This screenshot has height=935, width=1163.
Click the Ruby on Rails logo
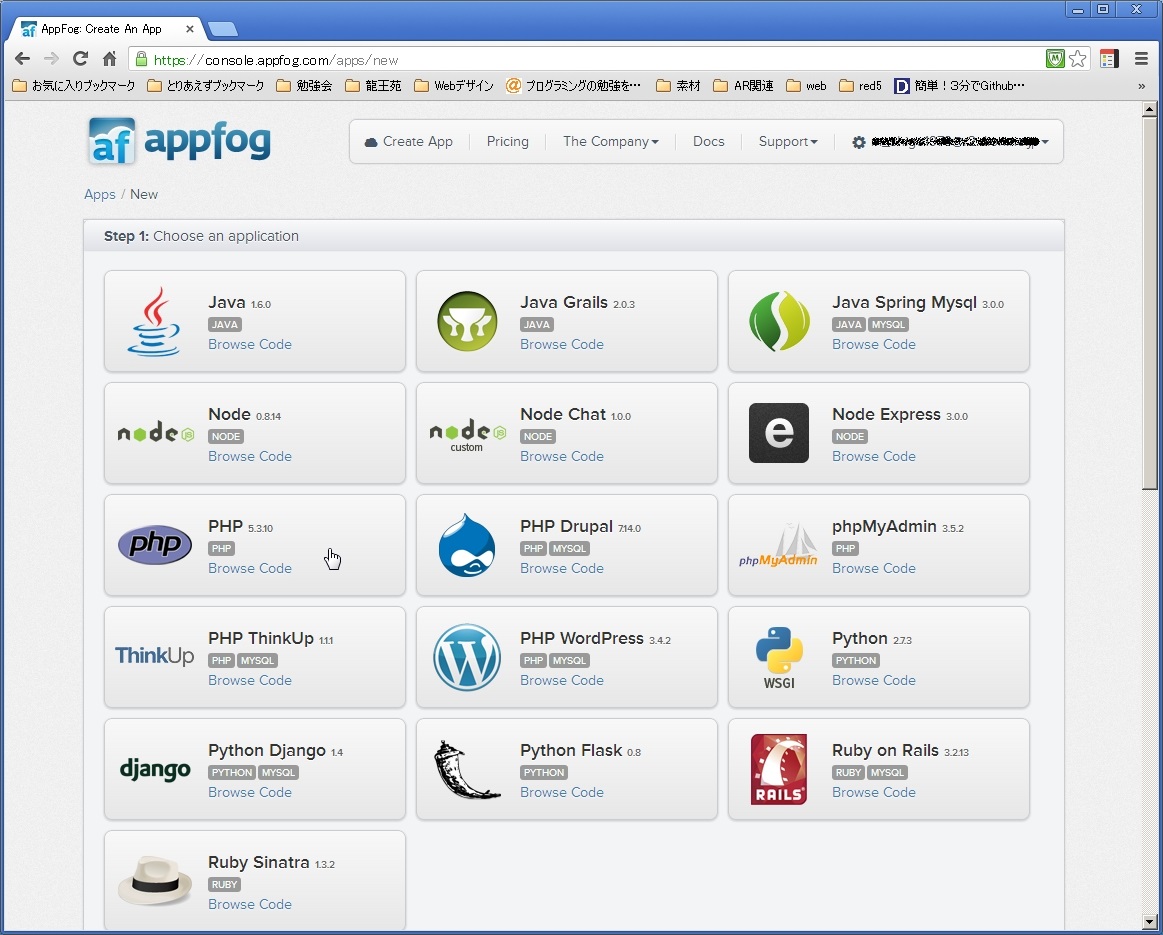pos(779,770)
